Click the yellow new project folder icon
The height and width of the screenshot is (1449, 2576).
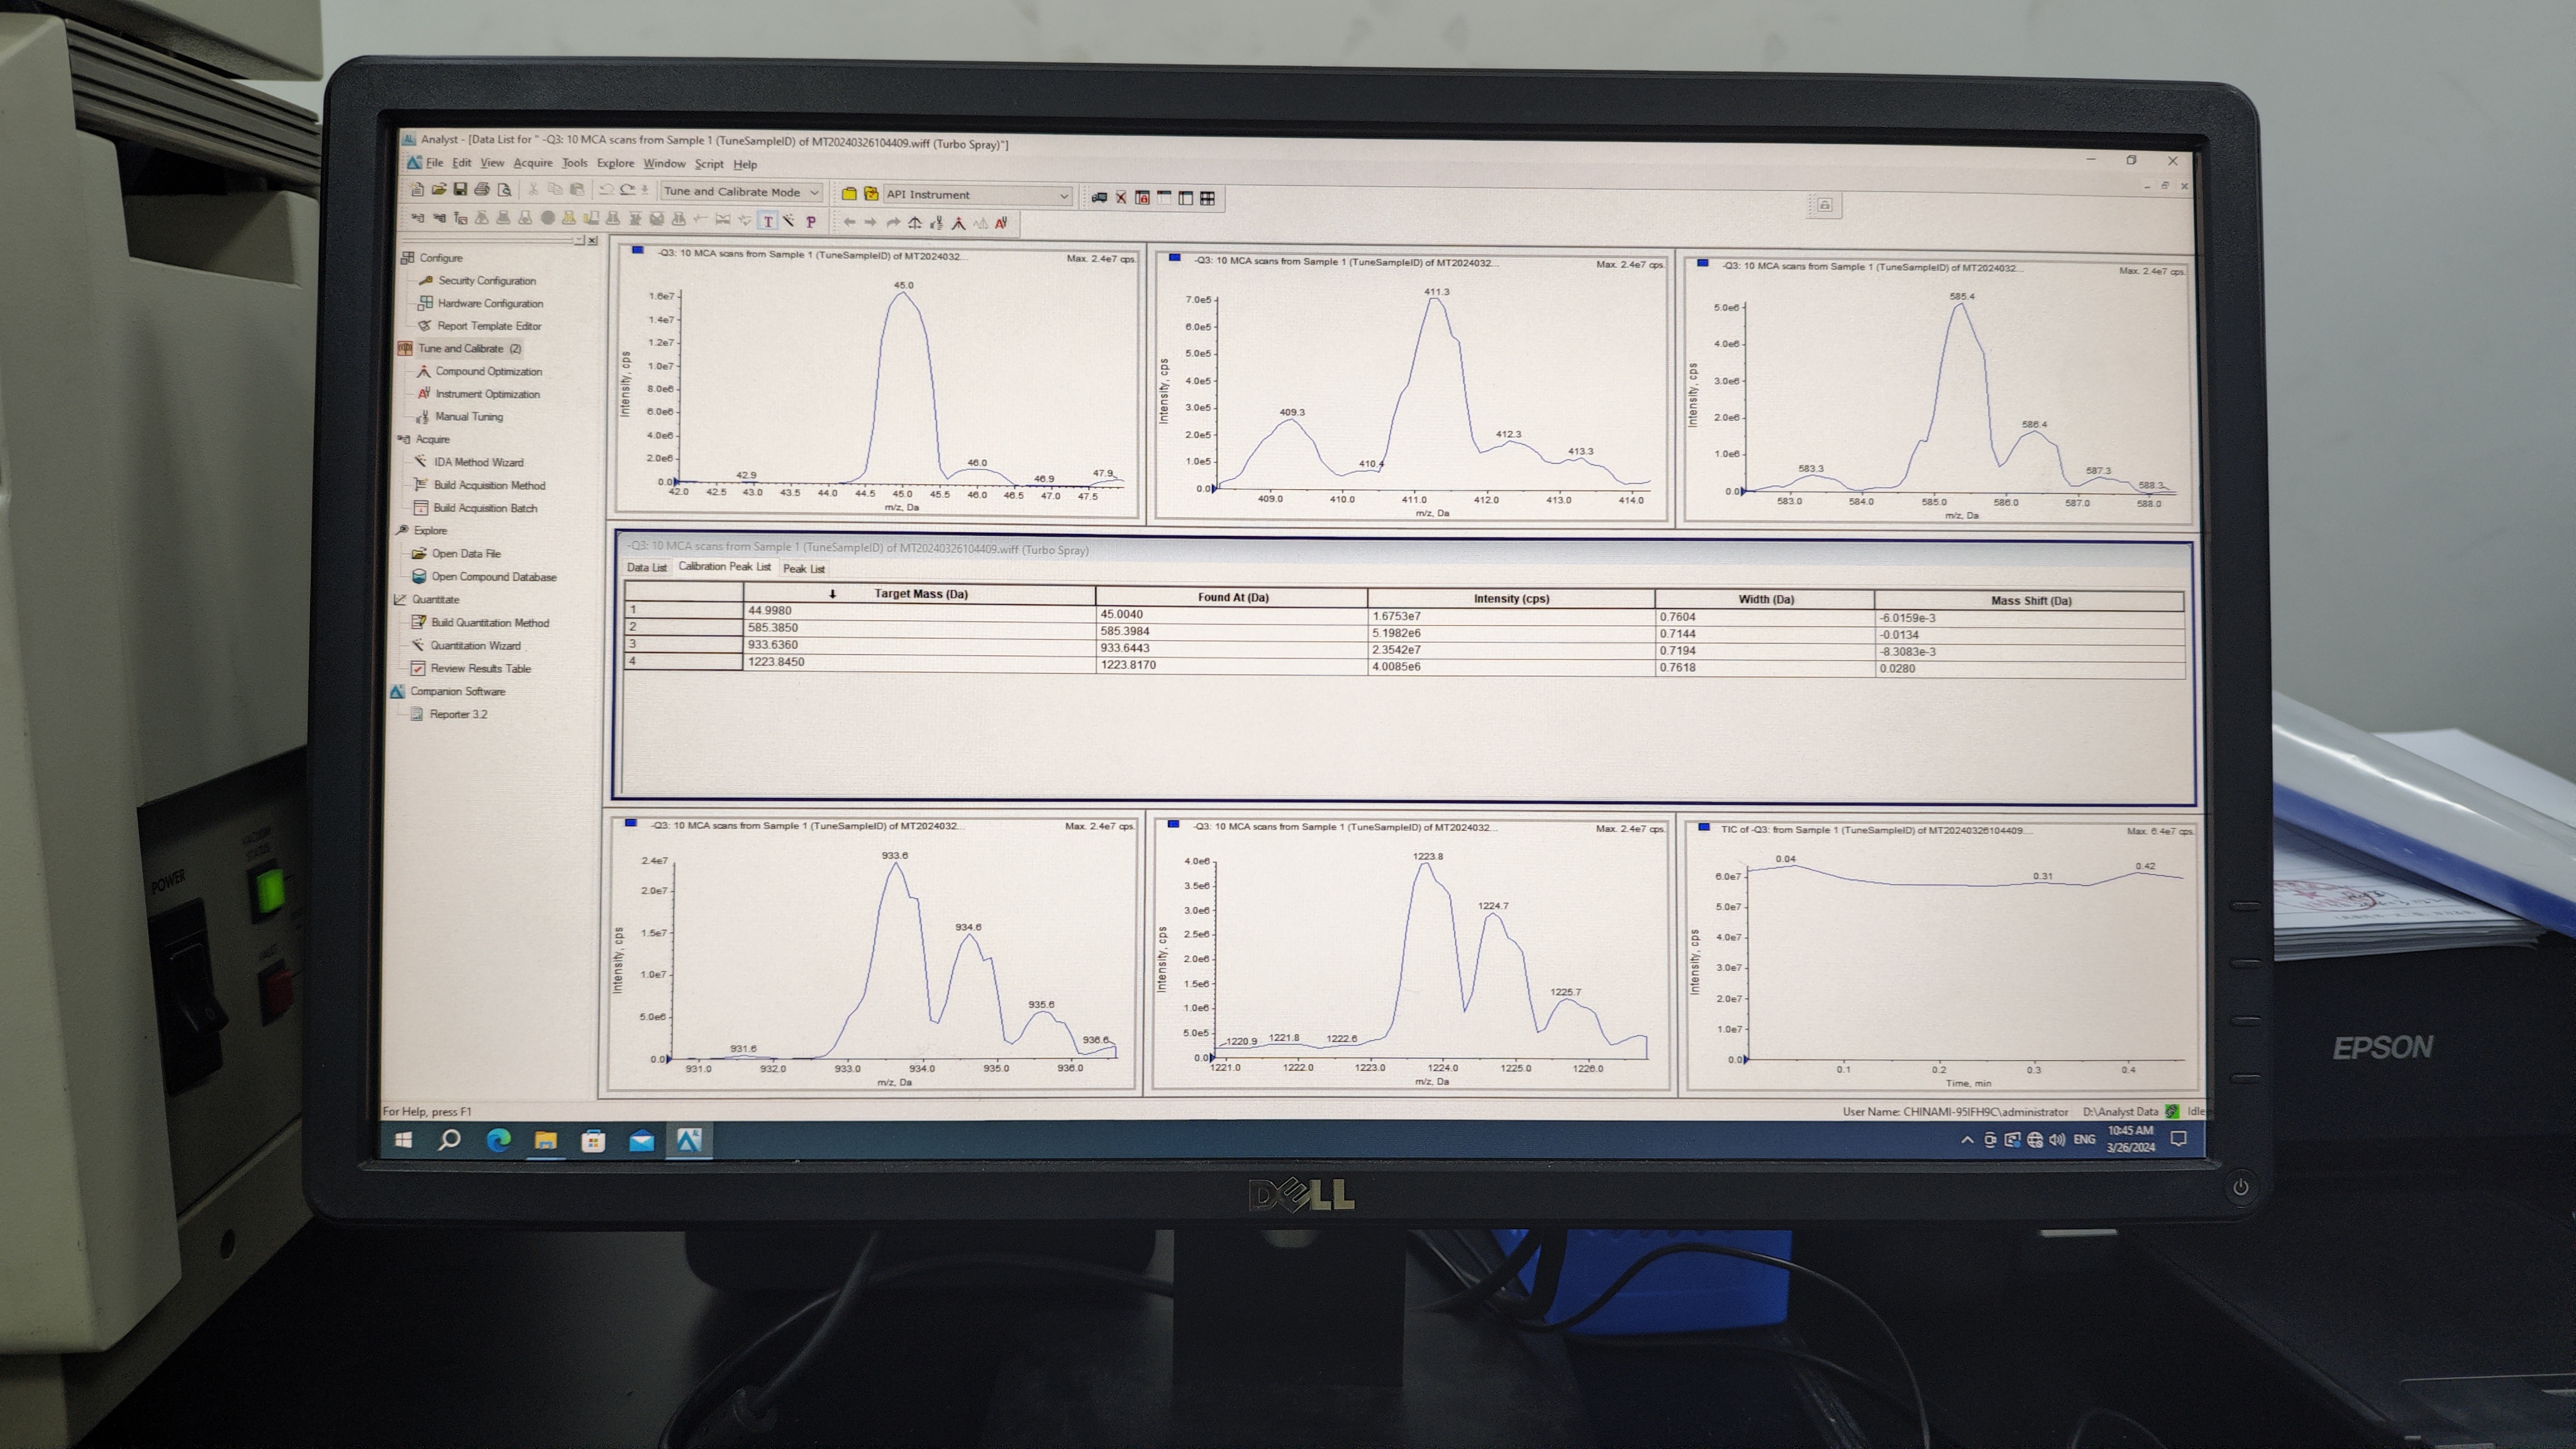(x=849, y=194)
